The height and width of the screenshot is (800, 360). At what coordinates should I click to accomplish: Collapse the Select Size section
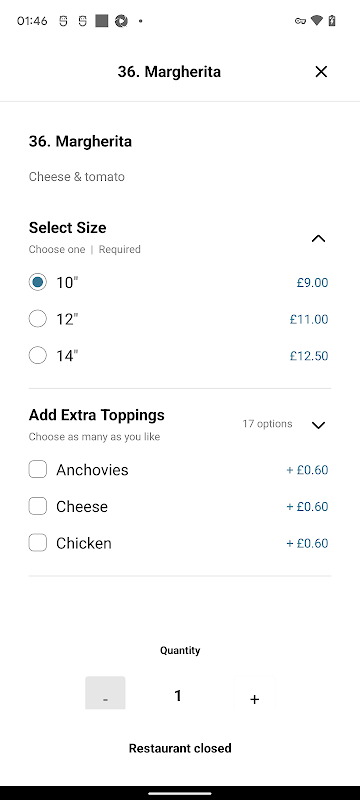(318, 238)
